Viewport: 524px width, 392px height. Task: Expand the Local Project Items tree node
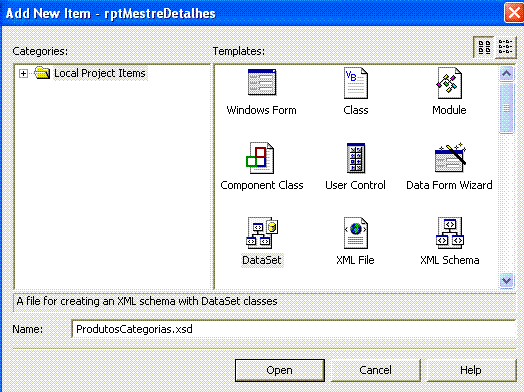(23, 73)
